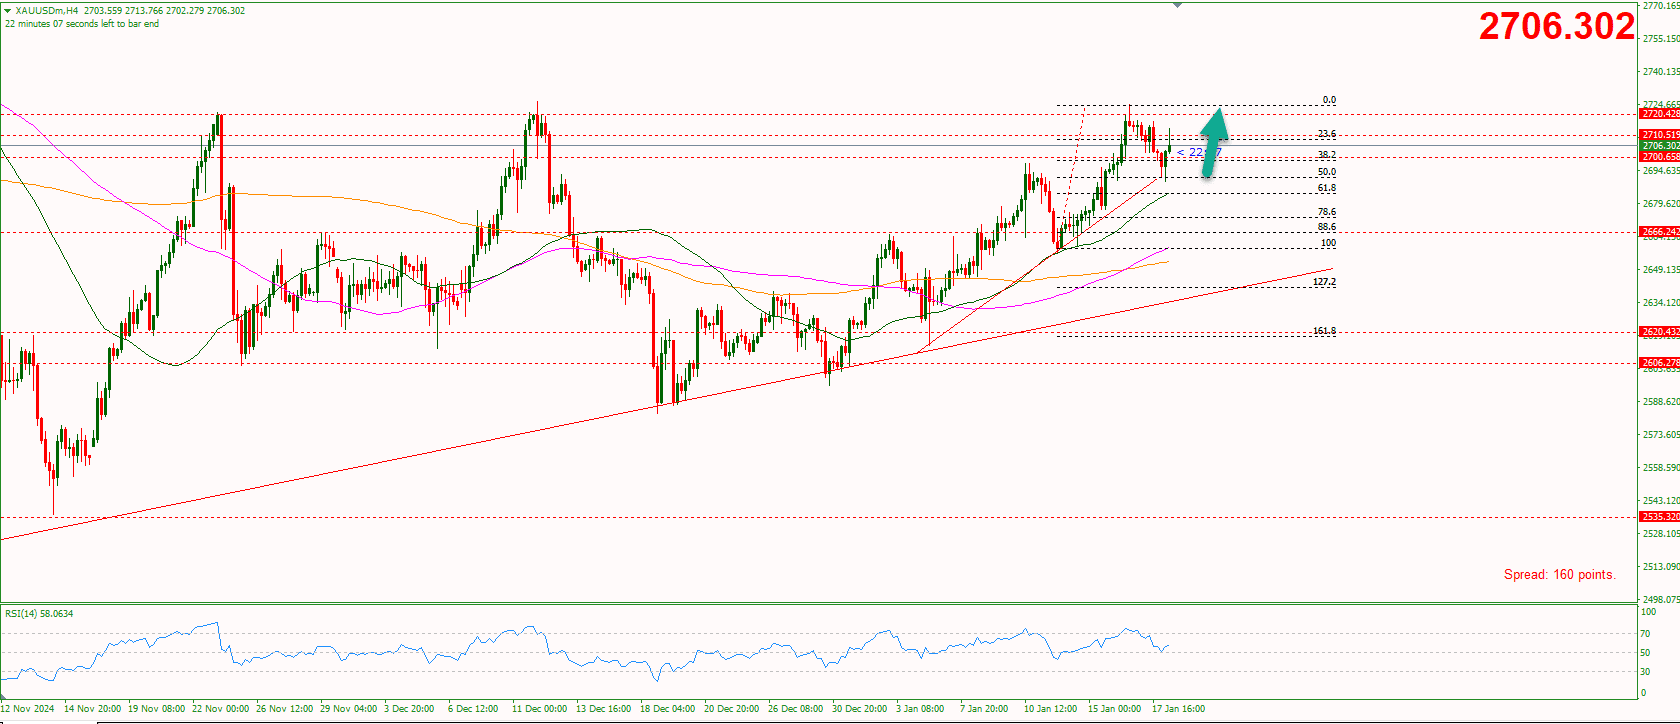Click the Fibonacci 127.2 level label

(x=1325, y=282)
